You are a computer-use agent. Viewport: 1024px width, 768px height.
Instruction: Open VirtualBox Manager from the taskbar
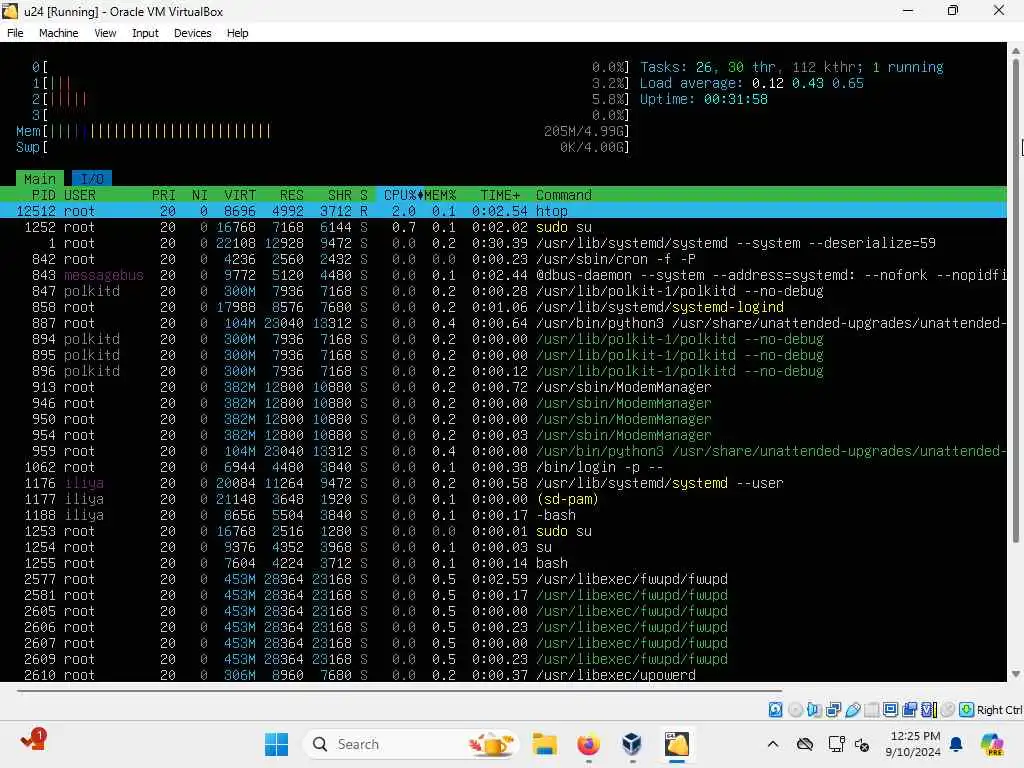pos(632,744)
